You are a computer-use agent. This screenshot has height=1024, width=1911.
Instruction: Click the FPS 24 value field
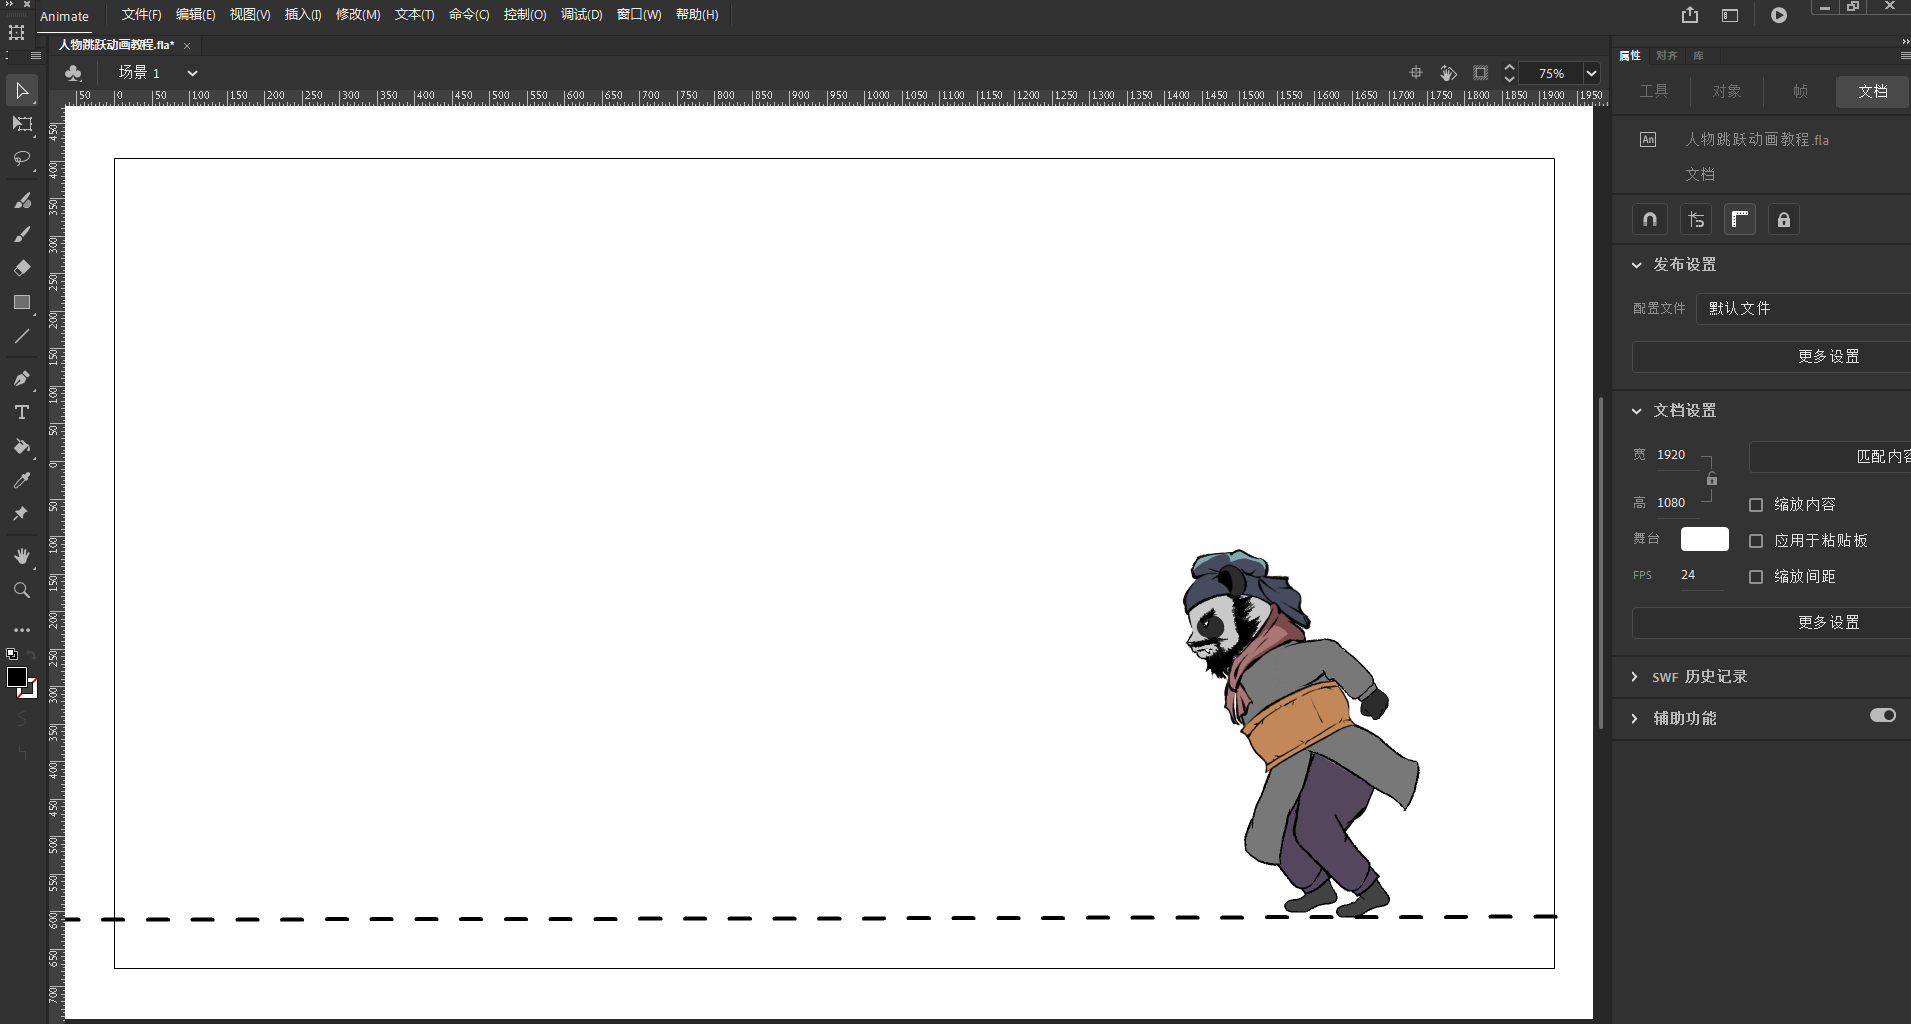1700,575
